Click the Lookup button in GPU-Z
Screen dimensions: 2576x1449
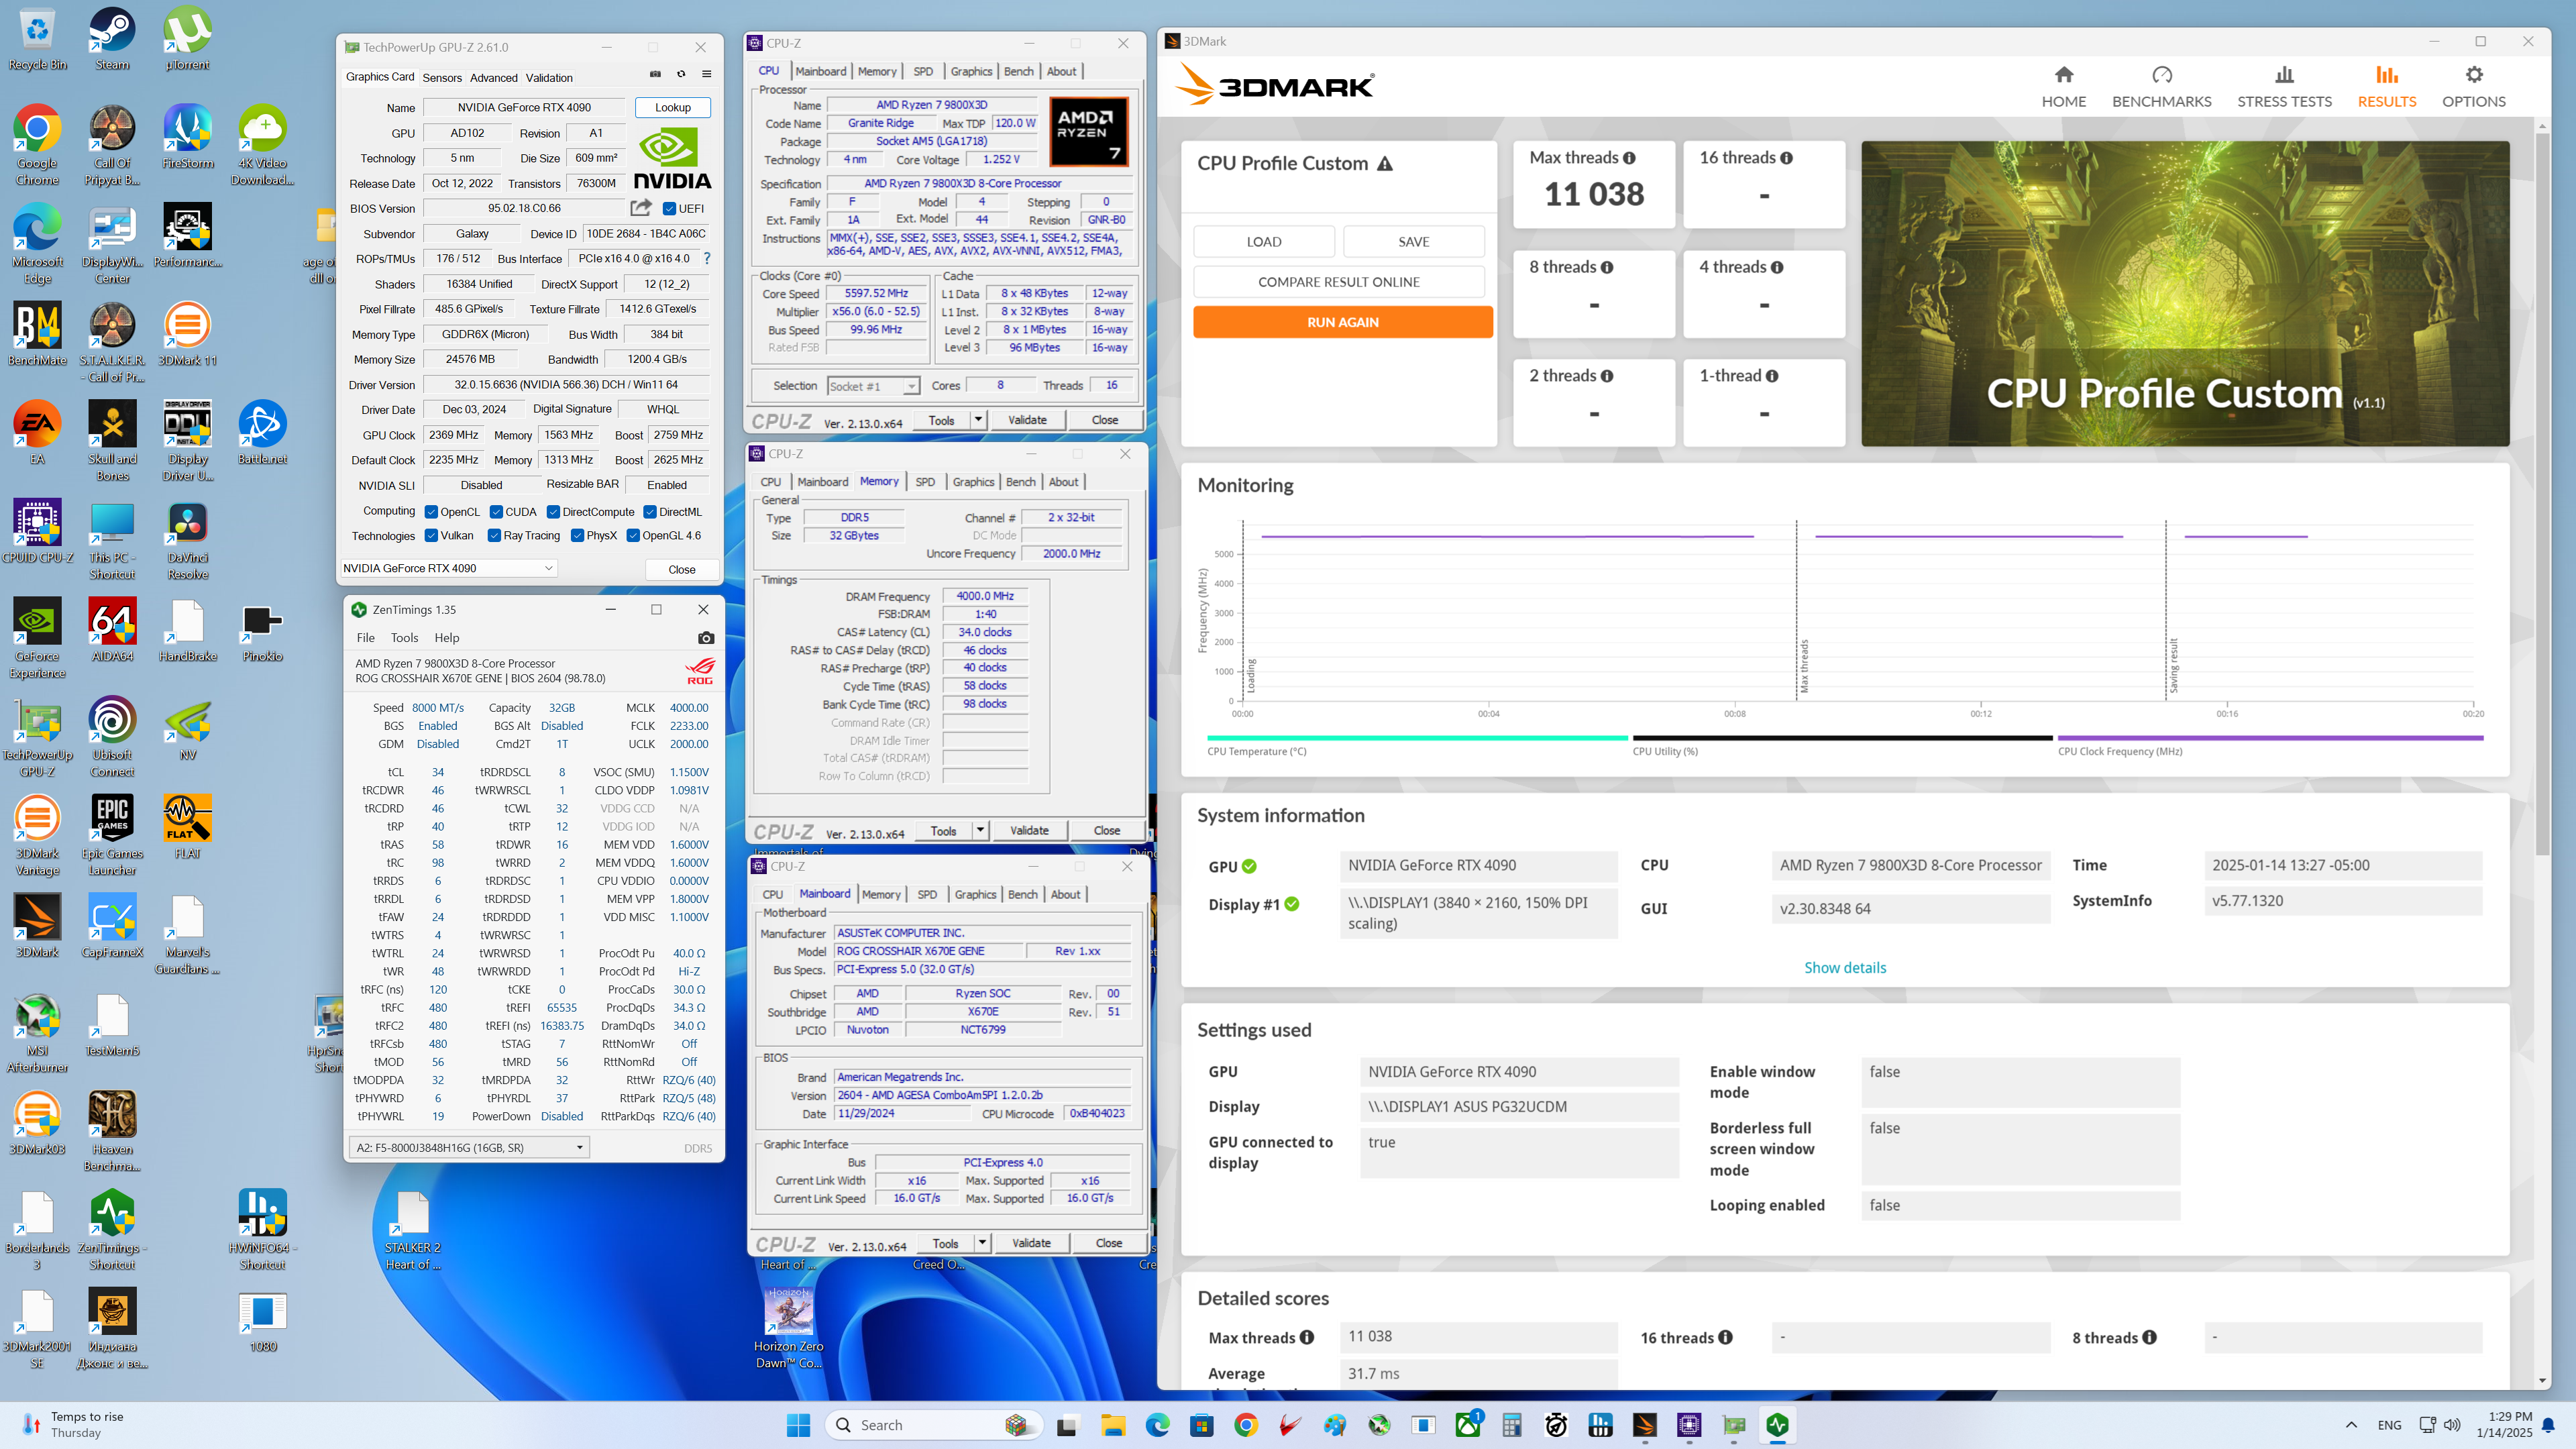(x=672, y=107)
